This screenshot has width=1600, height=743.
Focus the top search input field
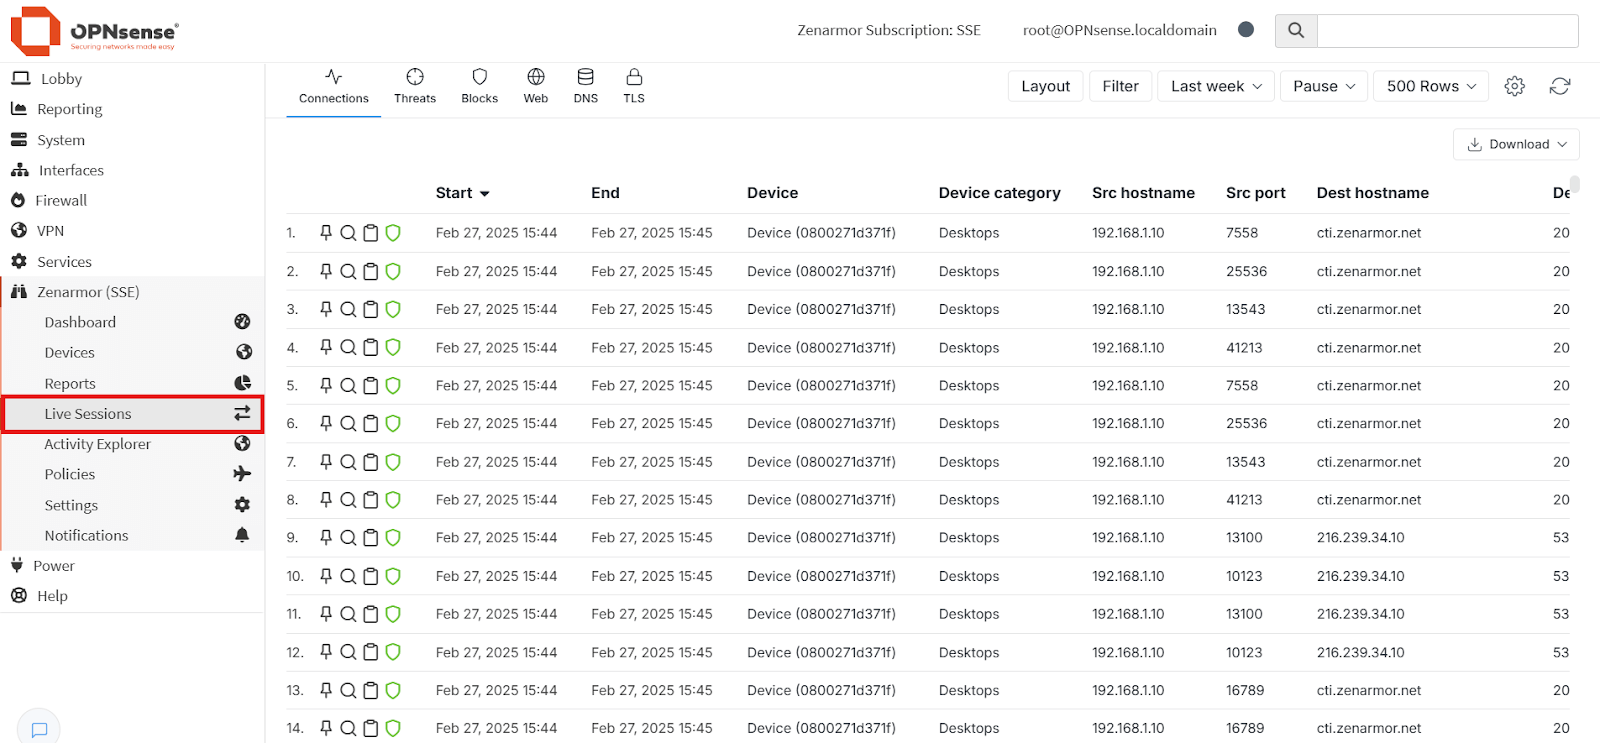(1447, 30)
